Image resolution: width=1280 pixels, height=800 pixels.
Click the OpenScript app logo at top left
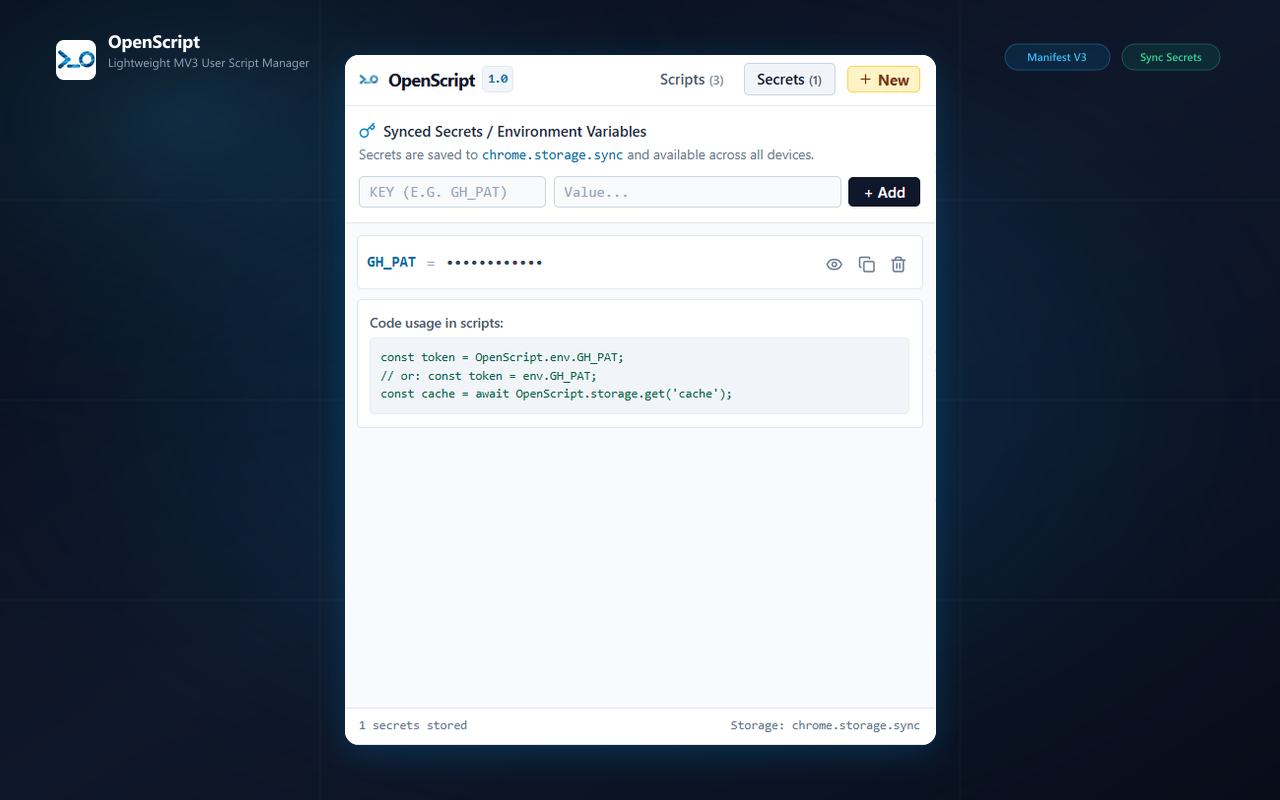coord(76,60)
